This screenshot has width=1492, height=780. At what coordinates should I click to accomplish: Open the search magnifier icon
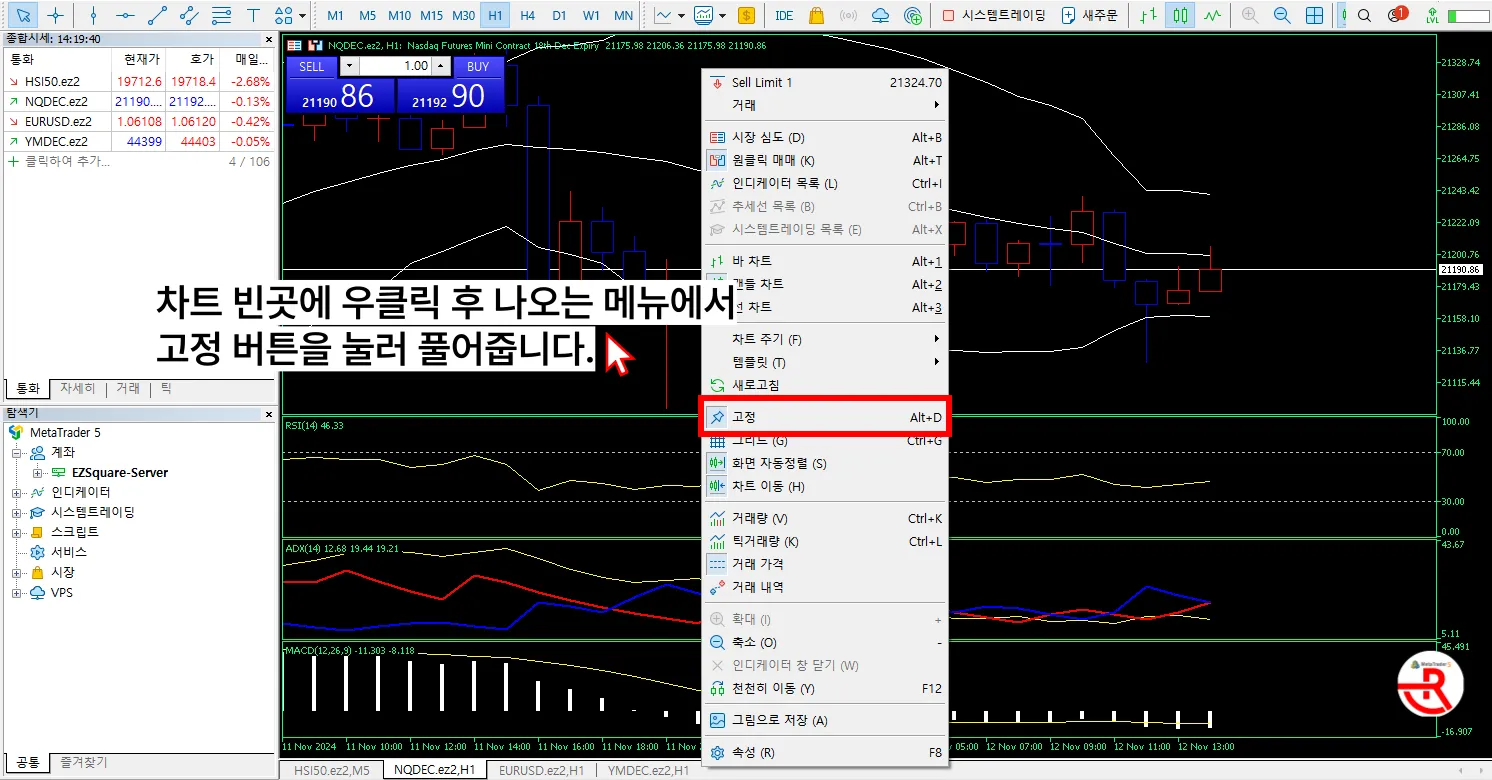[1364, 15]
